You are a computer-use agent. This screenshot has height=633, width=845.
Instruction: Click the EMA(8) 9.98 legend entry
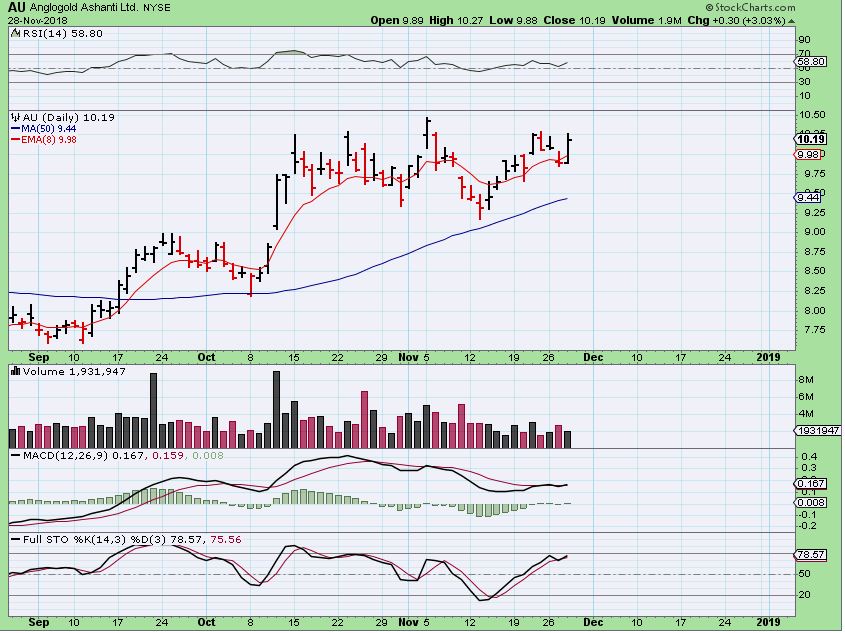49,140
